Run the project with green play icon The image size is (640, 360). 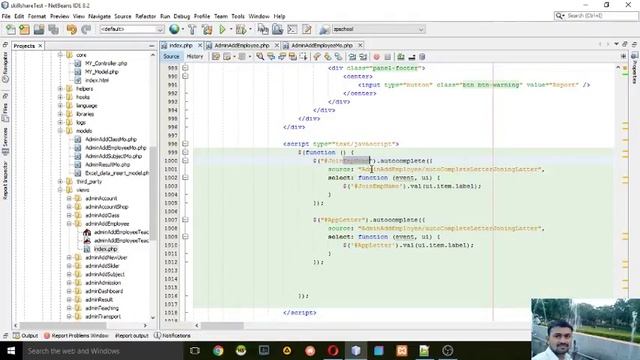pos(222,29)
